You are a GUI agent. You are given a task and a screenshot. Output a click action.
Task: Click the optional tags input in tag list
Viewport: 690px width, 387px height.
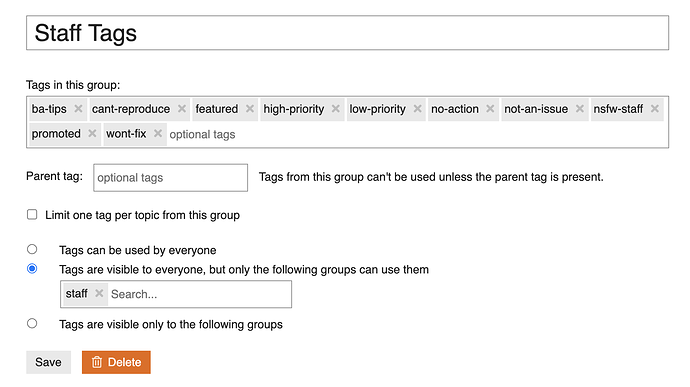[202, 134]
